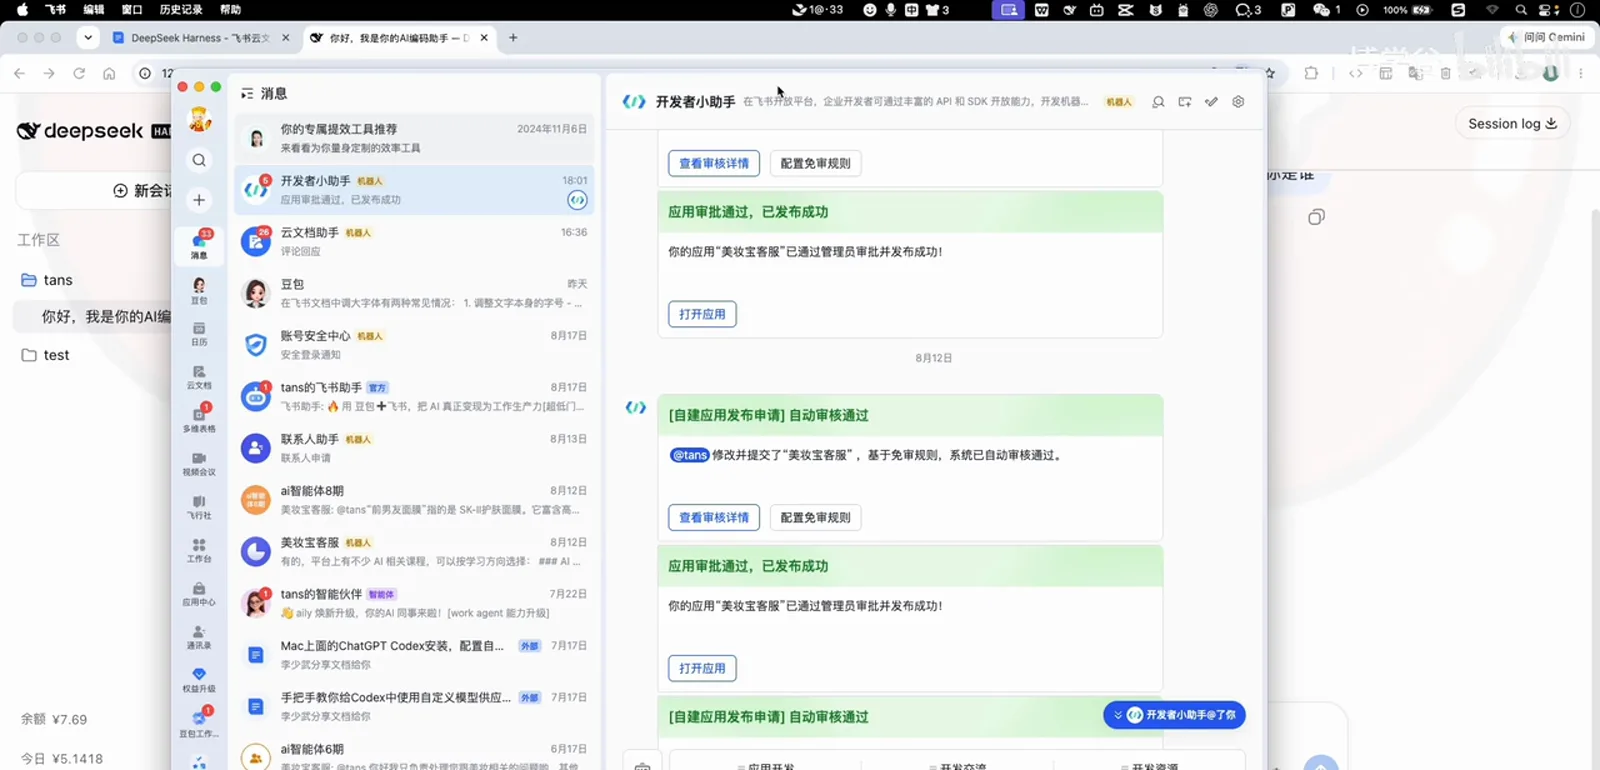Open tans的智能伙伴 conversation
Image resolution: width=1600 pixels, height=770 pixels.
point(415,603)
